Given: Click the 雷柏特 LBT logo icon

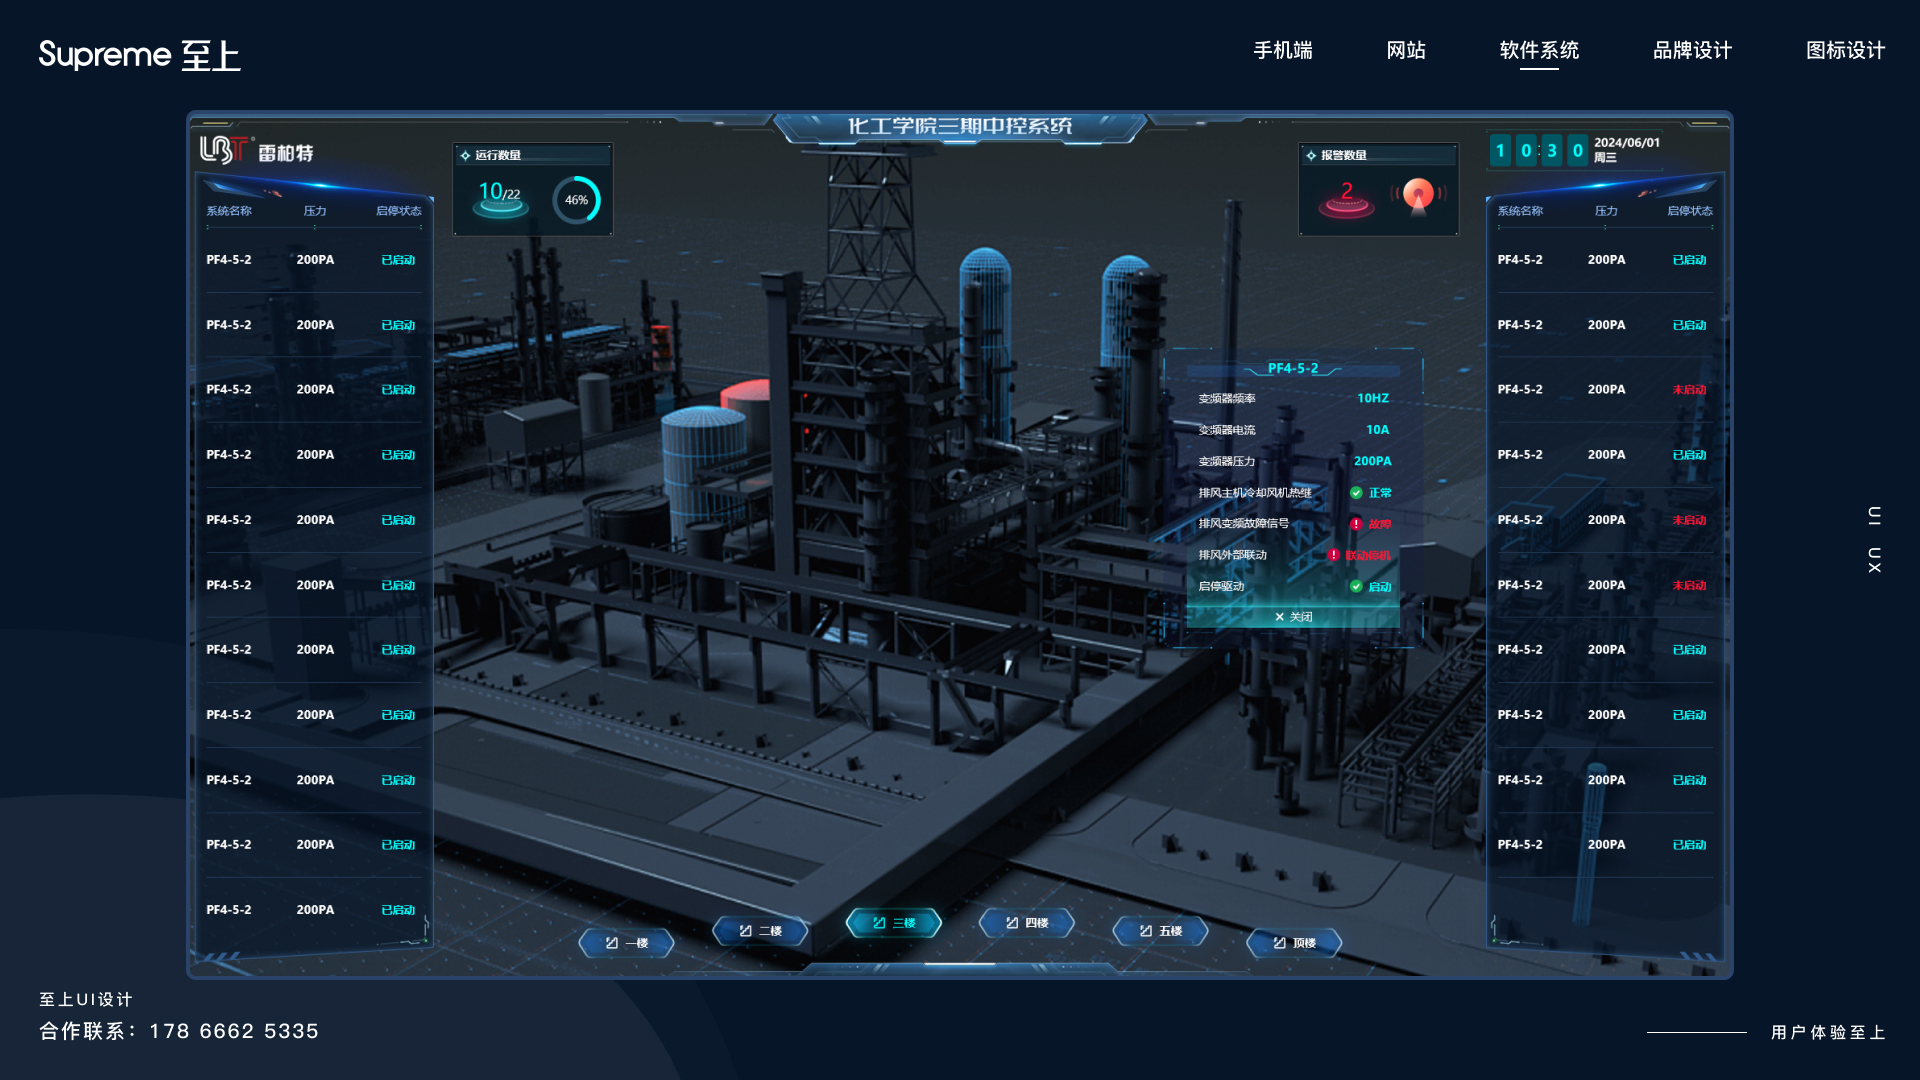Looking at the screenshot, I should [224, 150].
